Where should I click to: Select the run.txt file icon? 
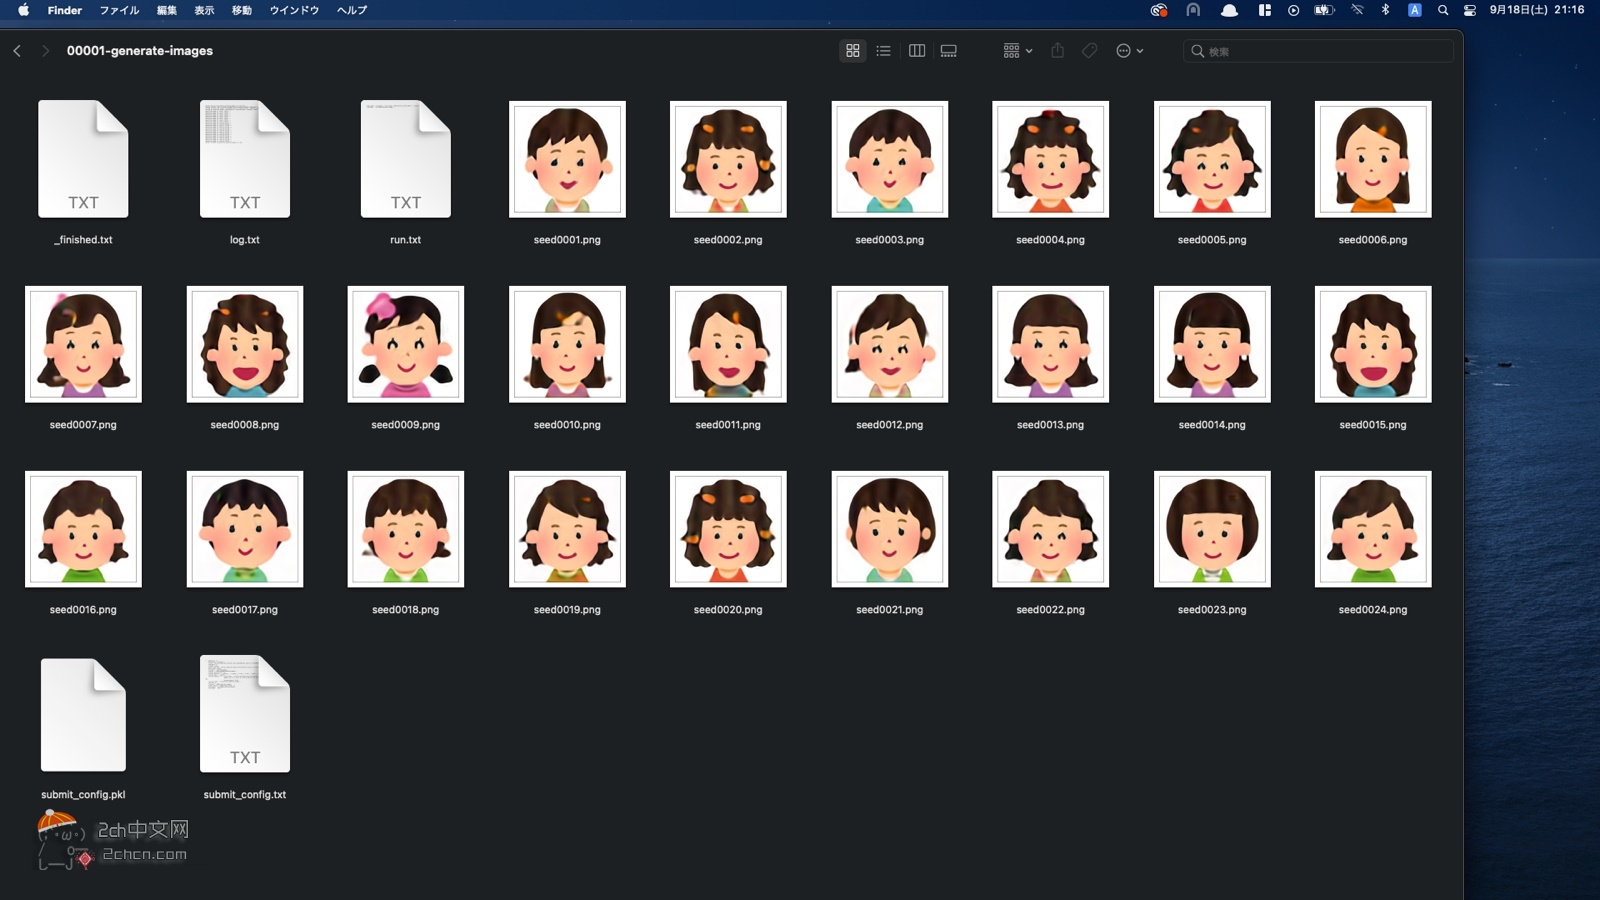tap(406, 159)
